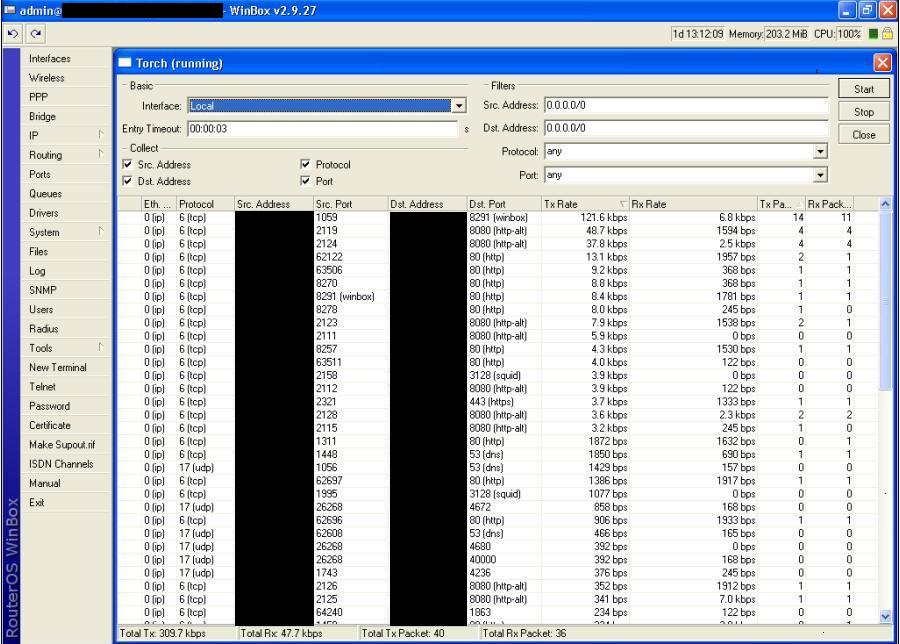Open the Manual menu item

coord(65,483)
